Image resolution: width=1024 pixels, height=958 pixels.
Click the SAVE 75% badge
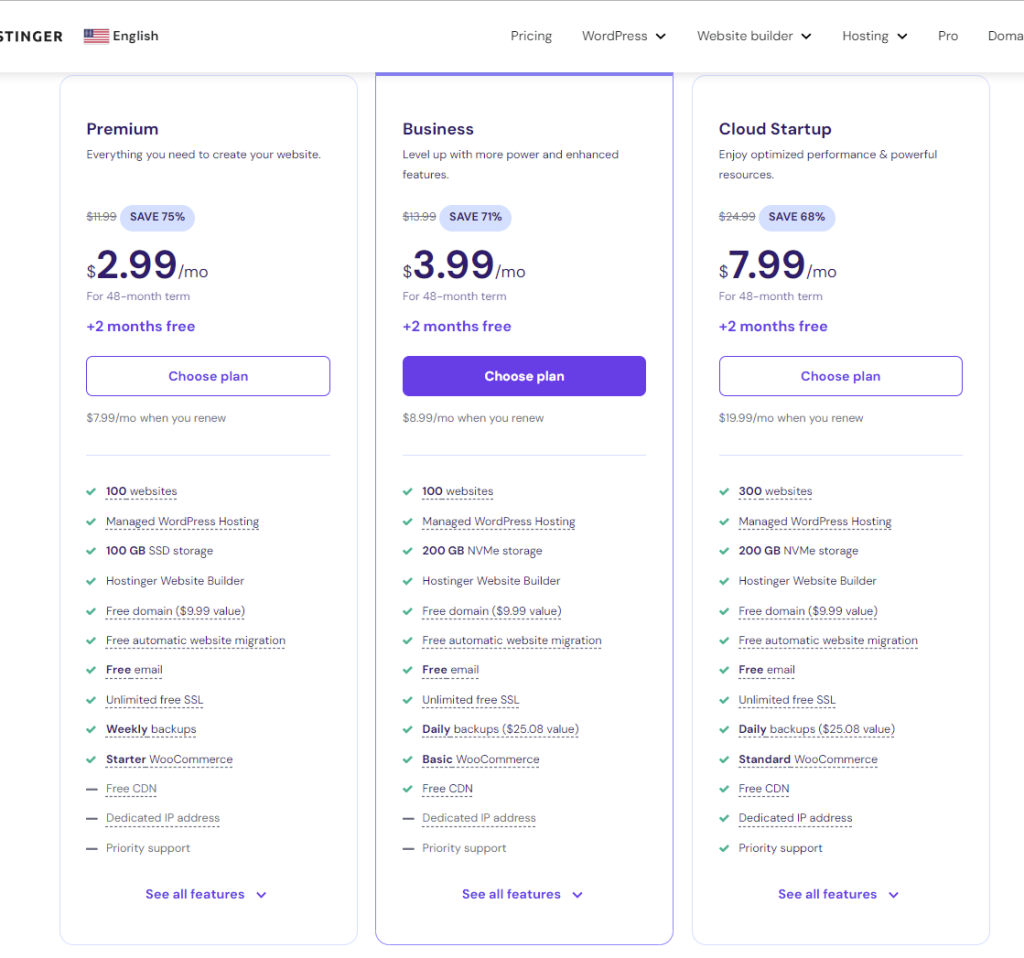157,217
